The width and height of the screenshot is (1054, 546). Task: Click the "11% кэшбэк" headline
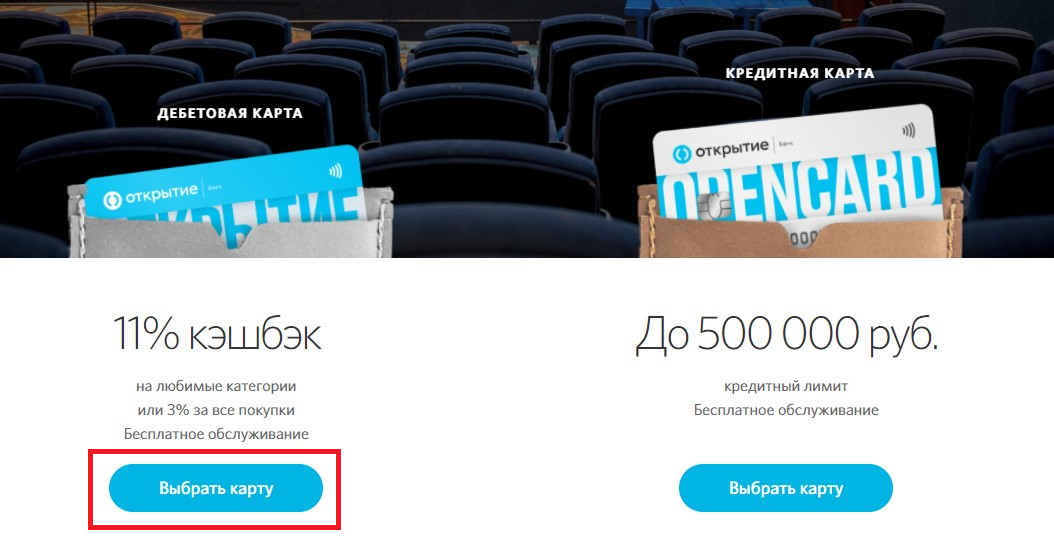click(x=216, y=334)
